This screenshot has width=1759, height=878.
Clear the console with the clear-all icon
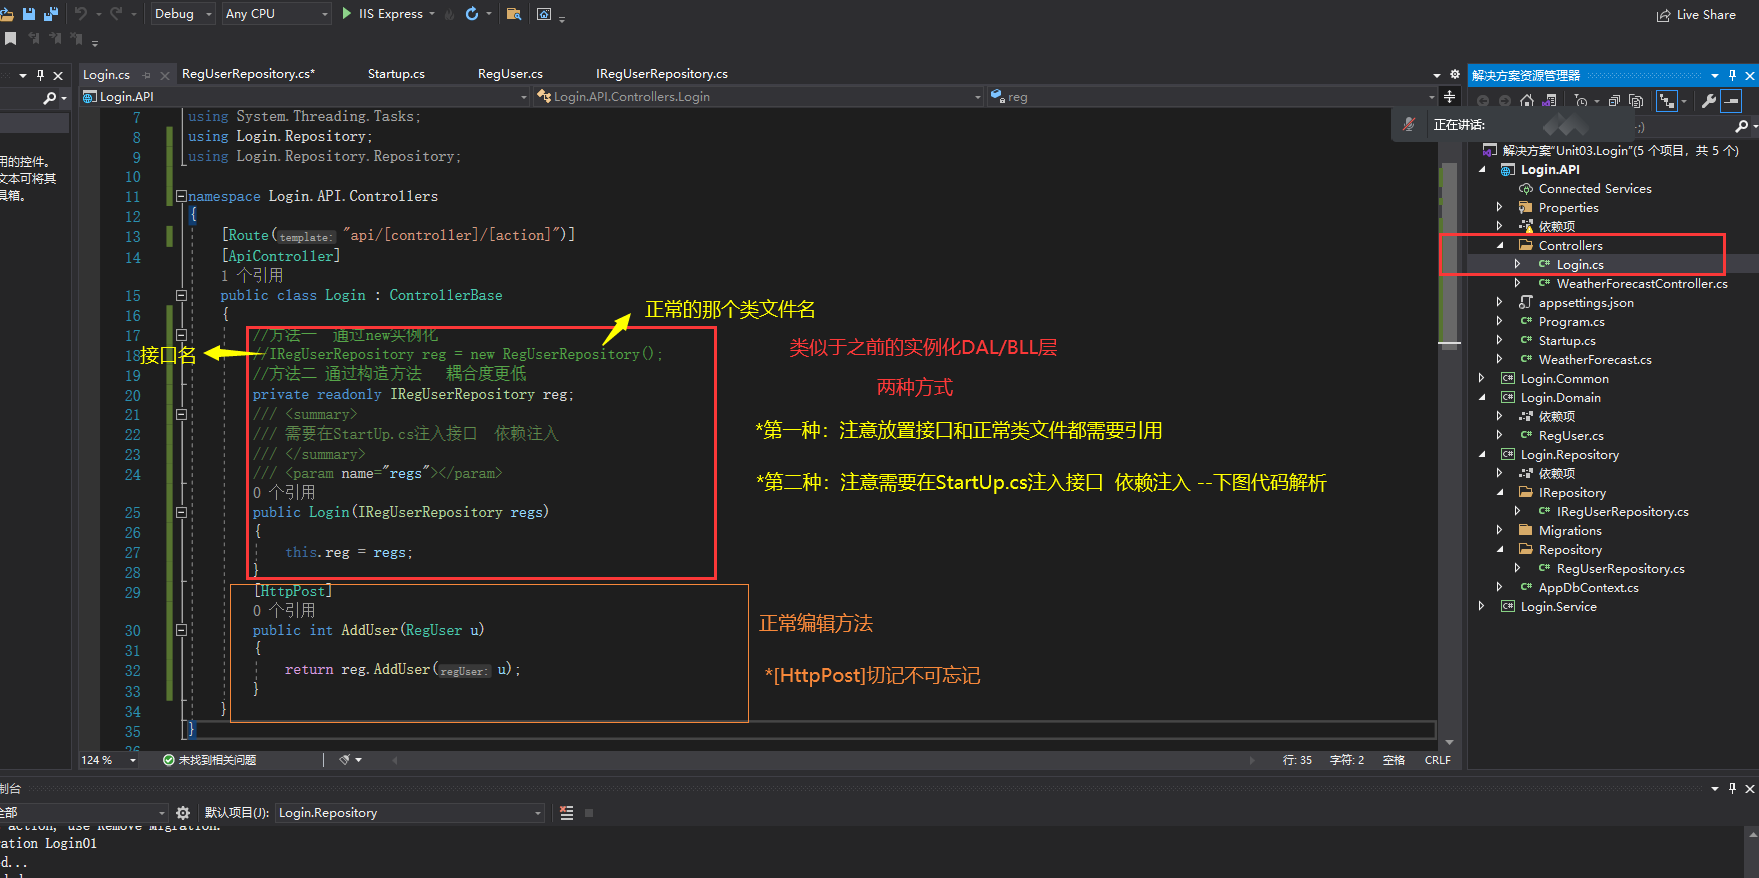point(567,813)
